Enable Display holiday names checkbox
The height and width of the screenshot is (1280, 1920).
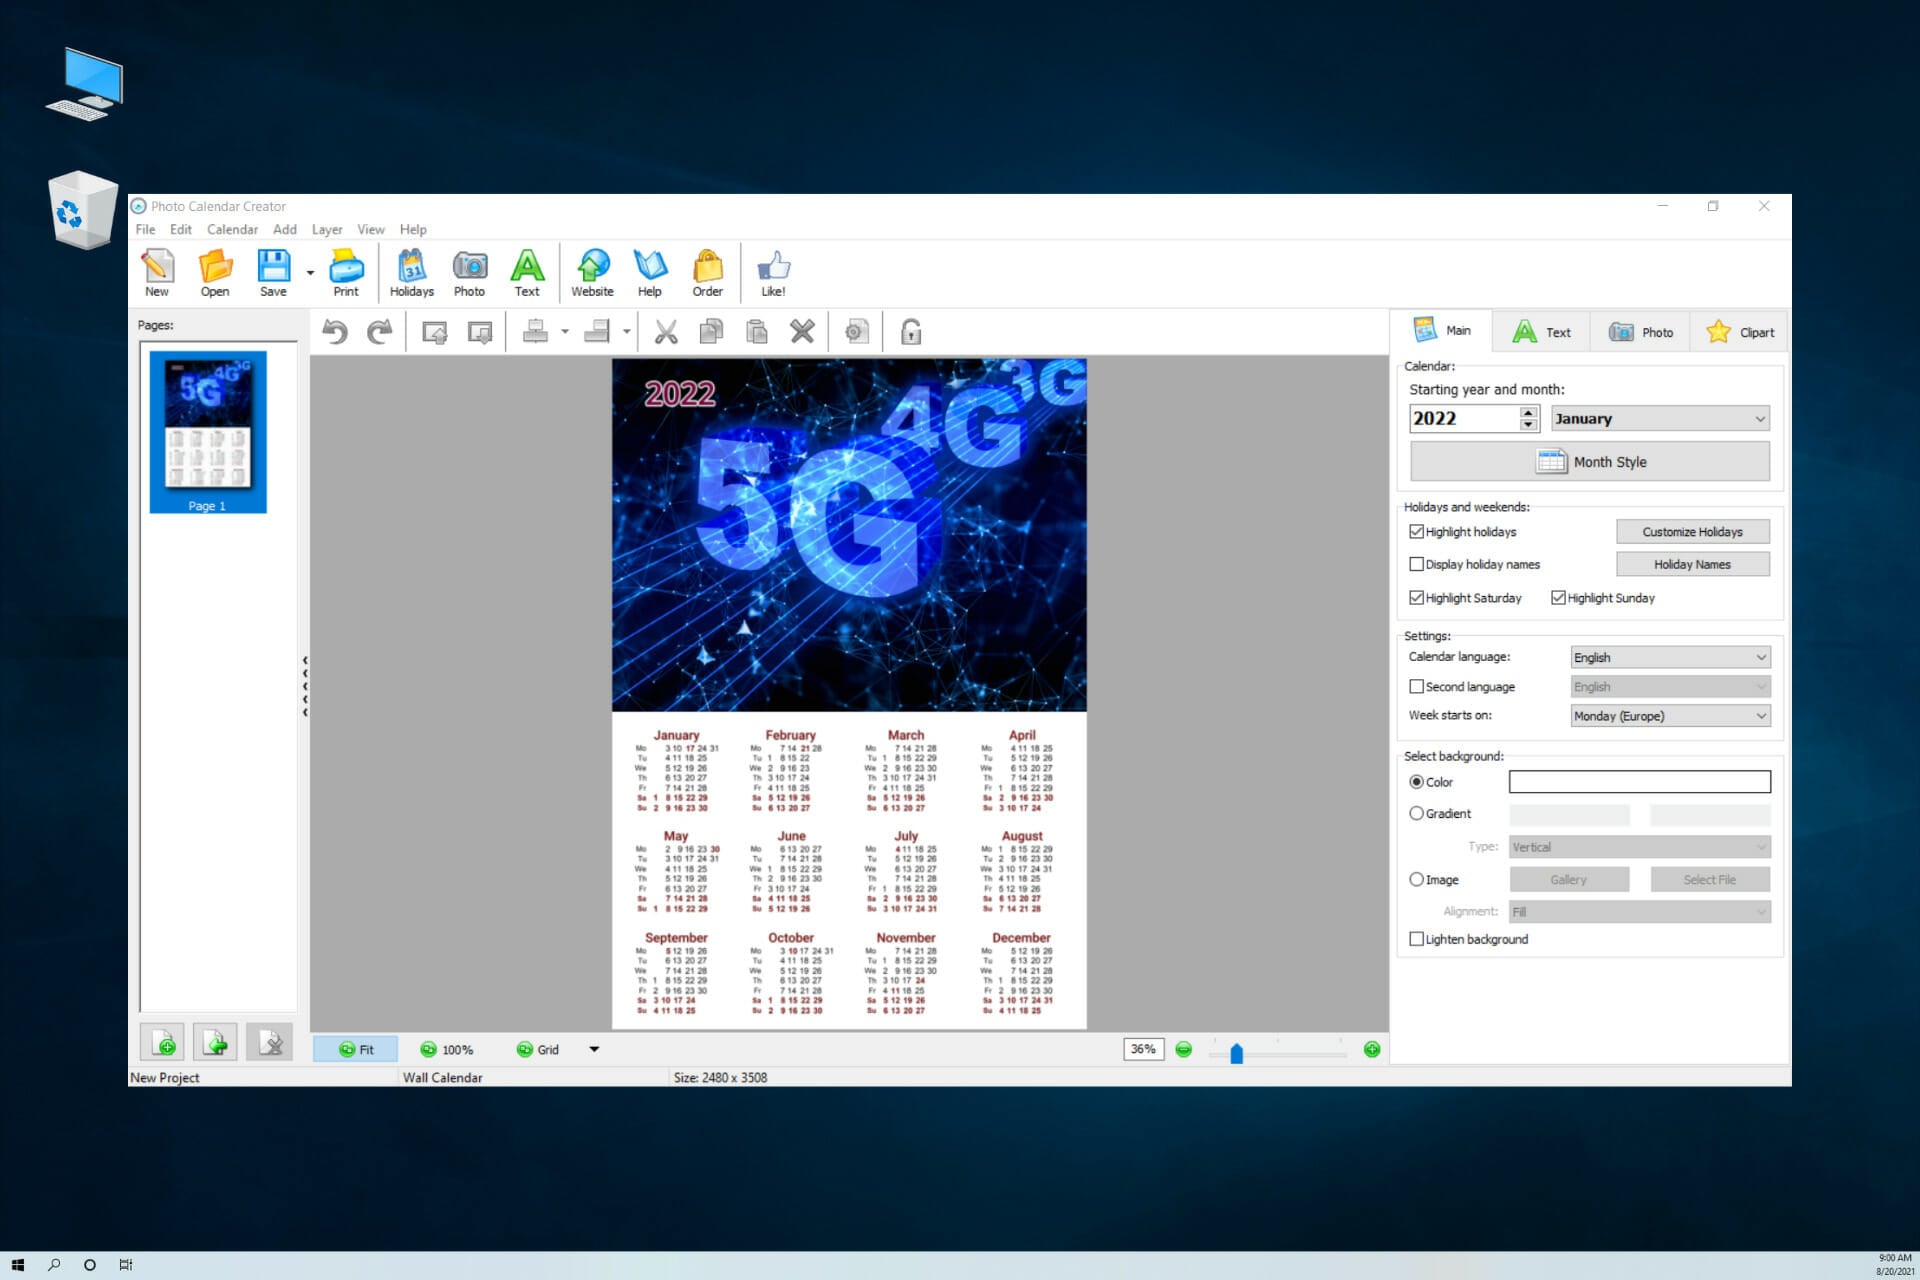[1416, 564]
